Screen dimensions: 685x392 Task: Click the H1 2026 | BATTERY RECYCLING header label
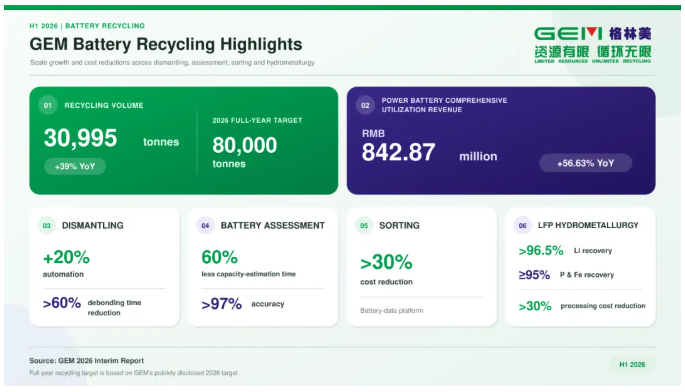[87, 26]
